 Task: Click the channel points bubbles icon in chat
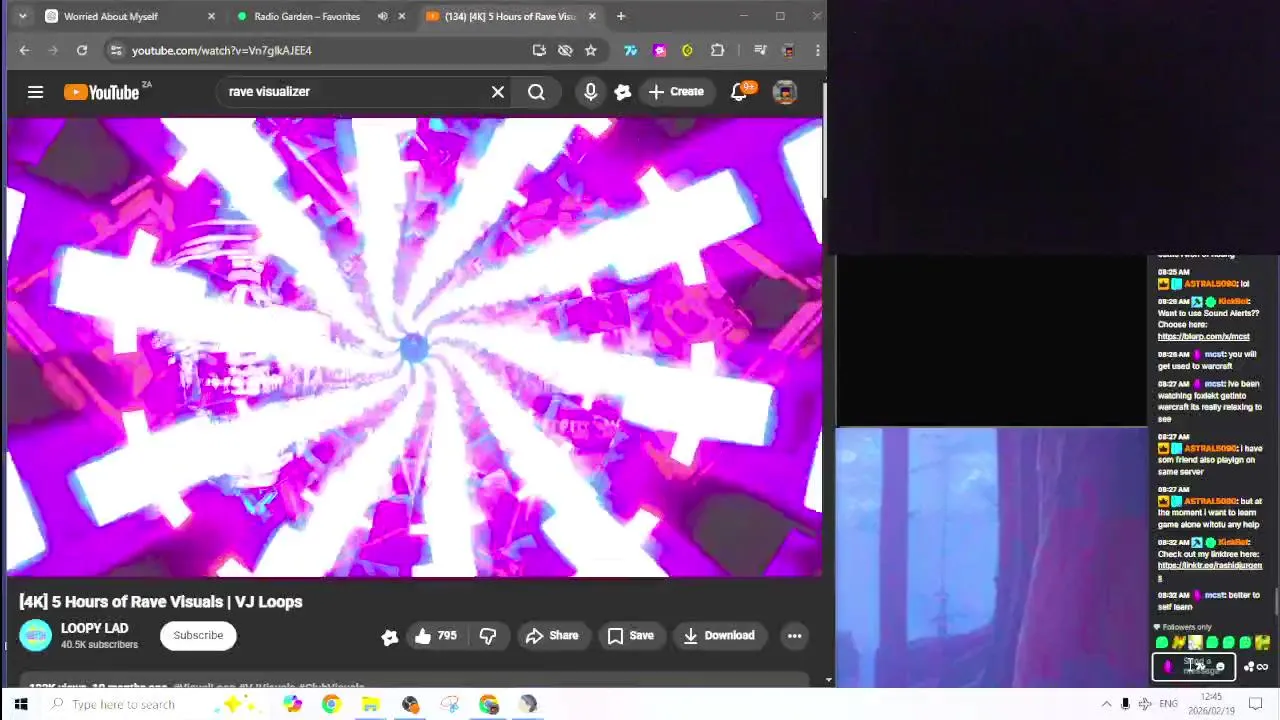1249,667
